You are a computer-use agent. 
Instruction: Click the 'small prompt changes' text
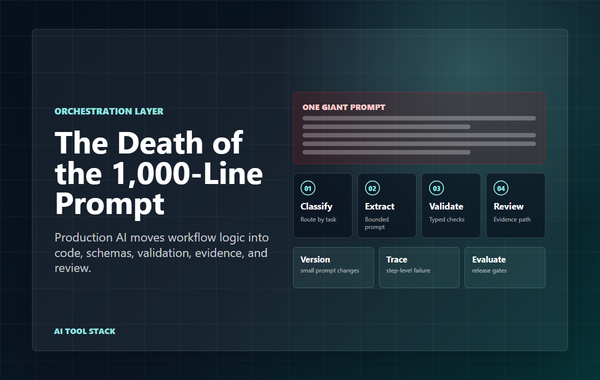click(330, 271)
